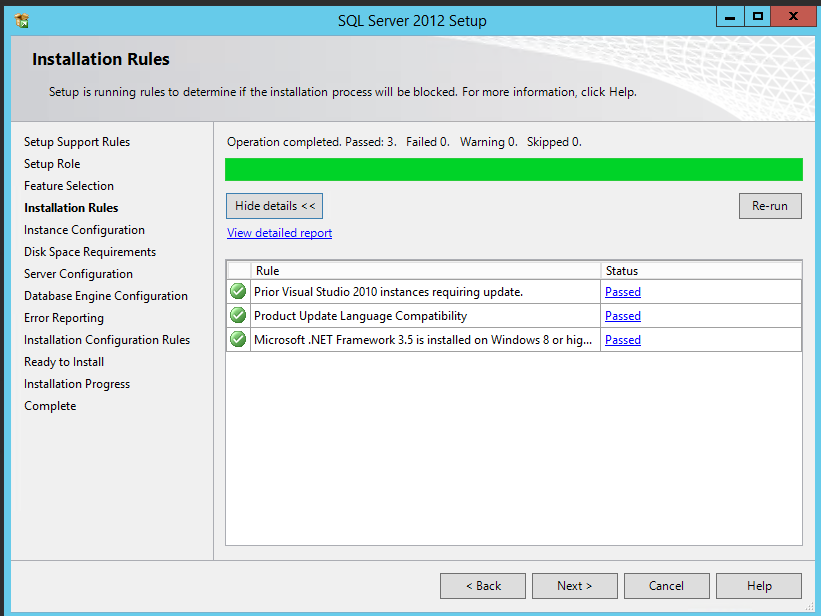
Task: Select Setup Role step in sidebar
Action: click(52, 164)
